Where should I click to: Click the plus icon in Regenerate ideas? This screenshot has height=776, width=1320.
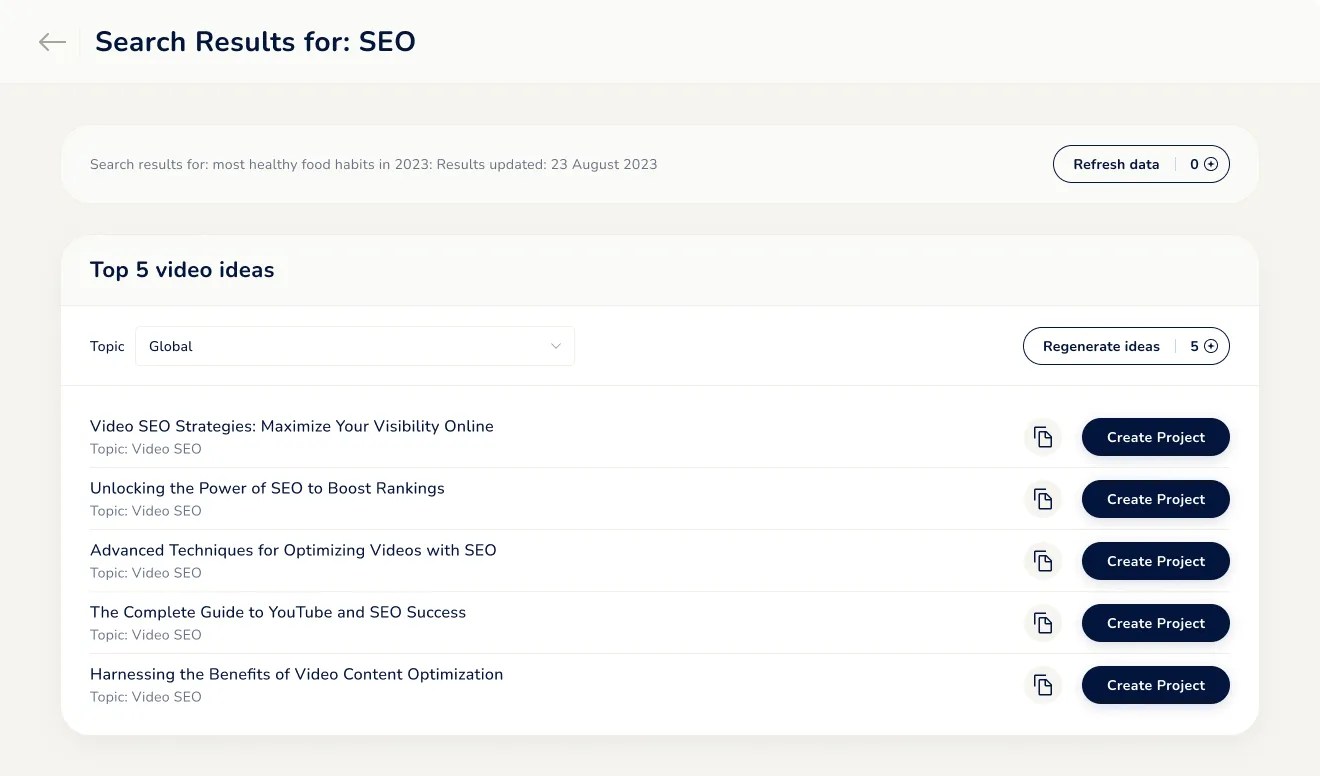tap(1211, 346)
